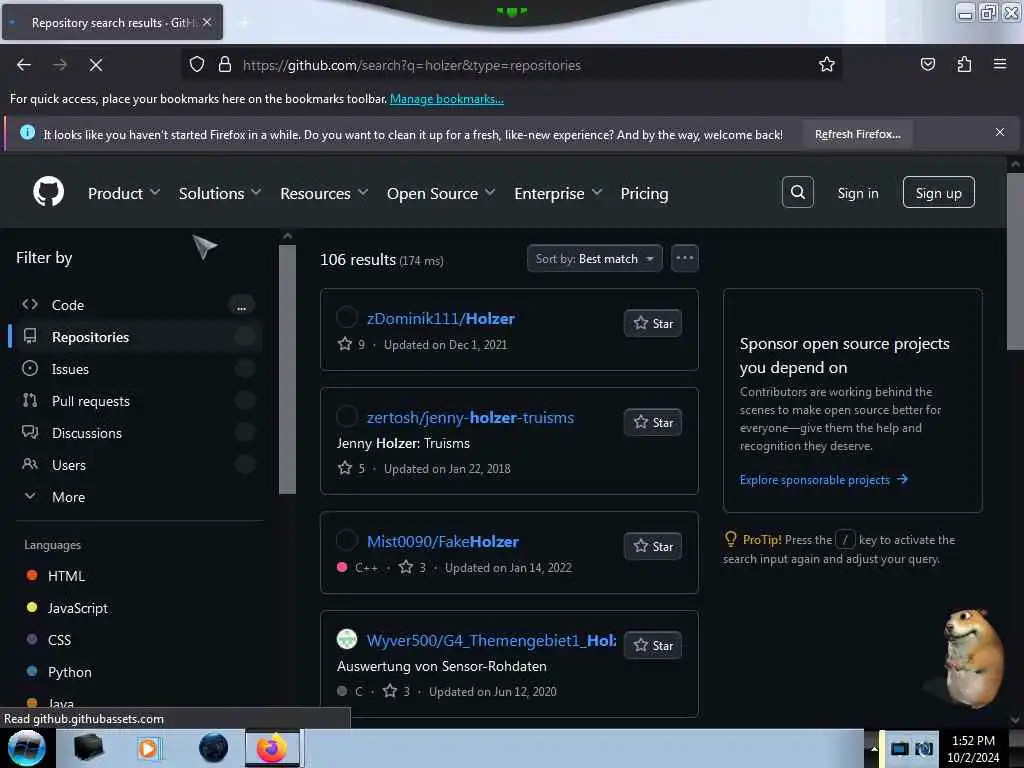Viewport: 1024px width, 768px height.
Task: Close the Repository search results tab
Action: pyautogui.click(x=206, y=22)
